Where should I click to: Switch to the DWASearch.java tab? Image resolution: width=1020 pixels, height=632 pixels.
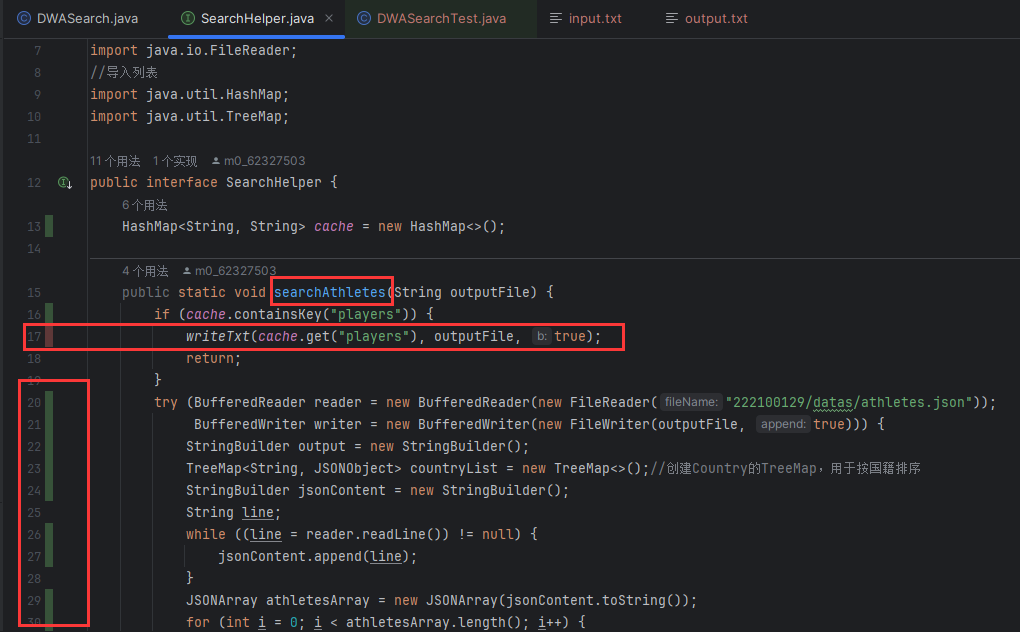coord(77,18)
